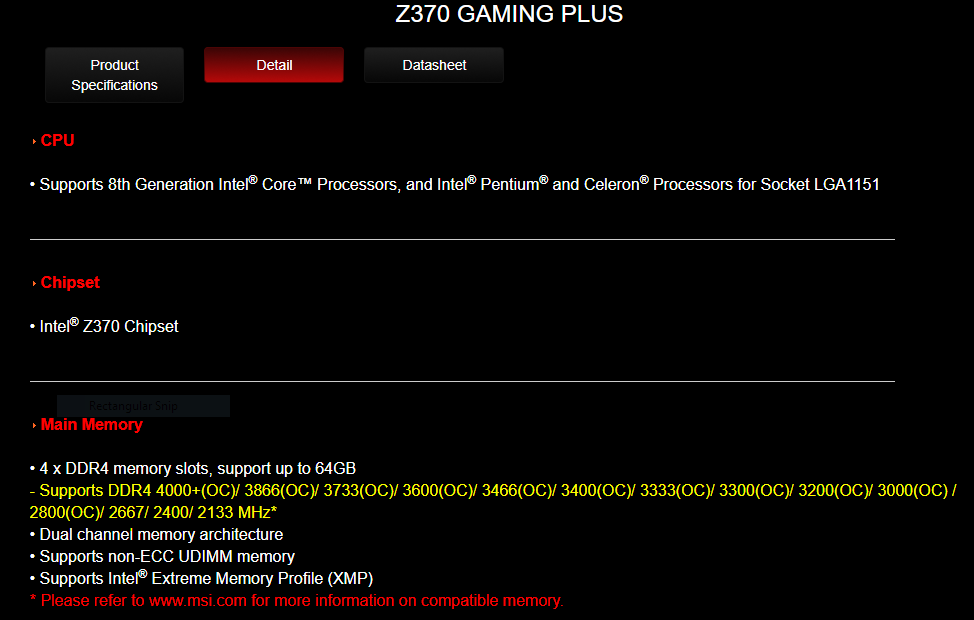This screenshot has height=620, width=974.
Task: Expand the Chipset section heading
Action: coord(70,283)
